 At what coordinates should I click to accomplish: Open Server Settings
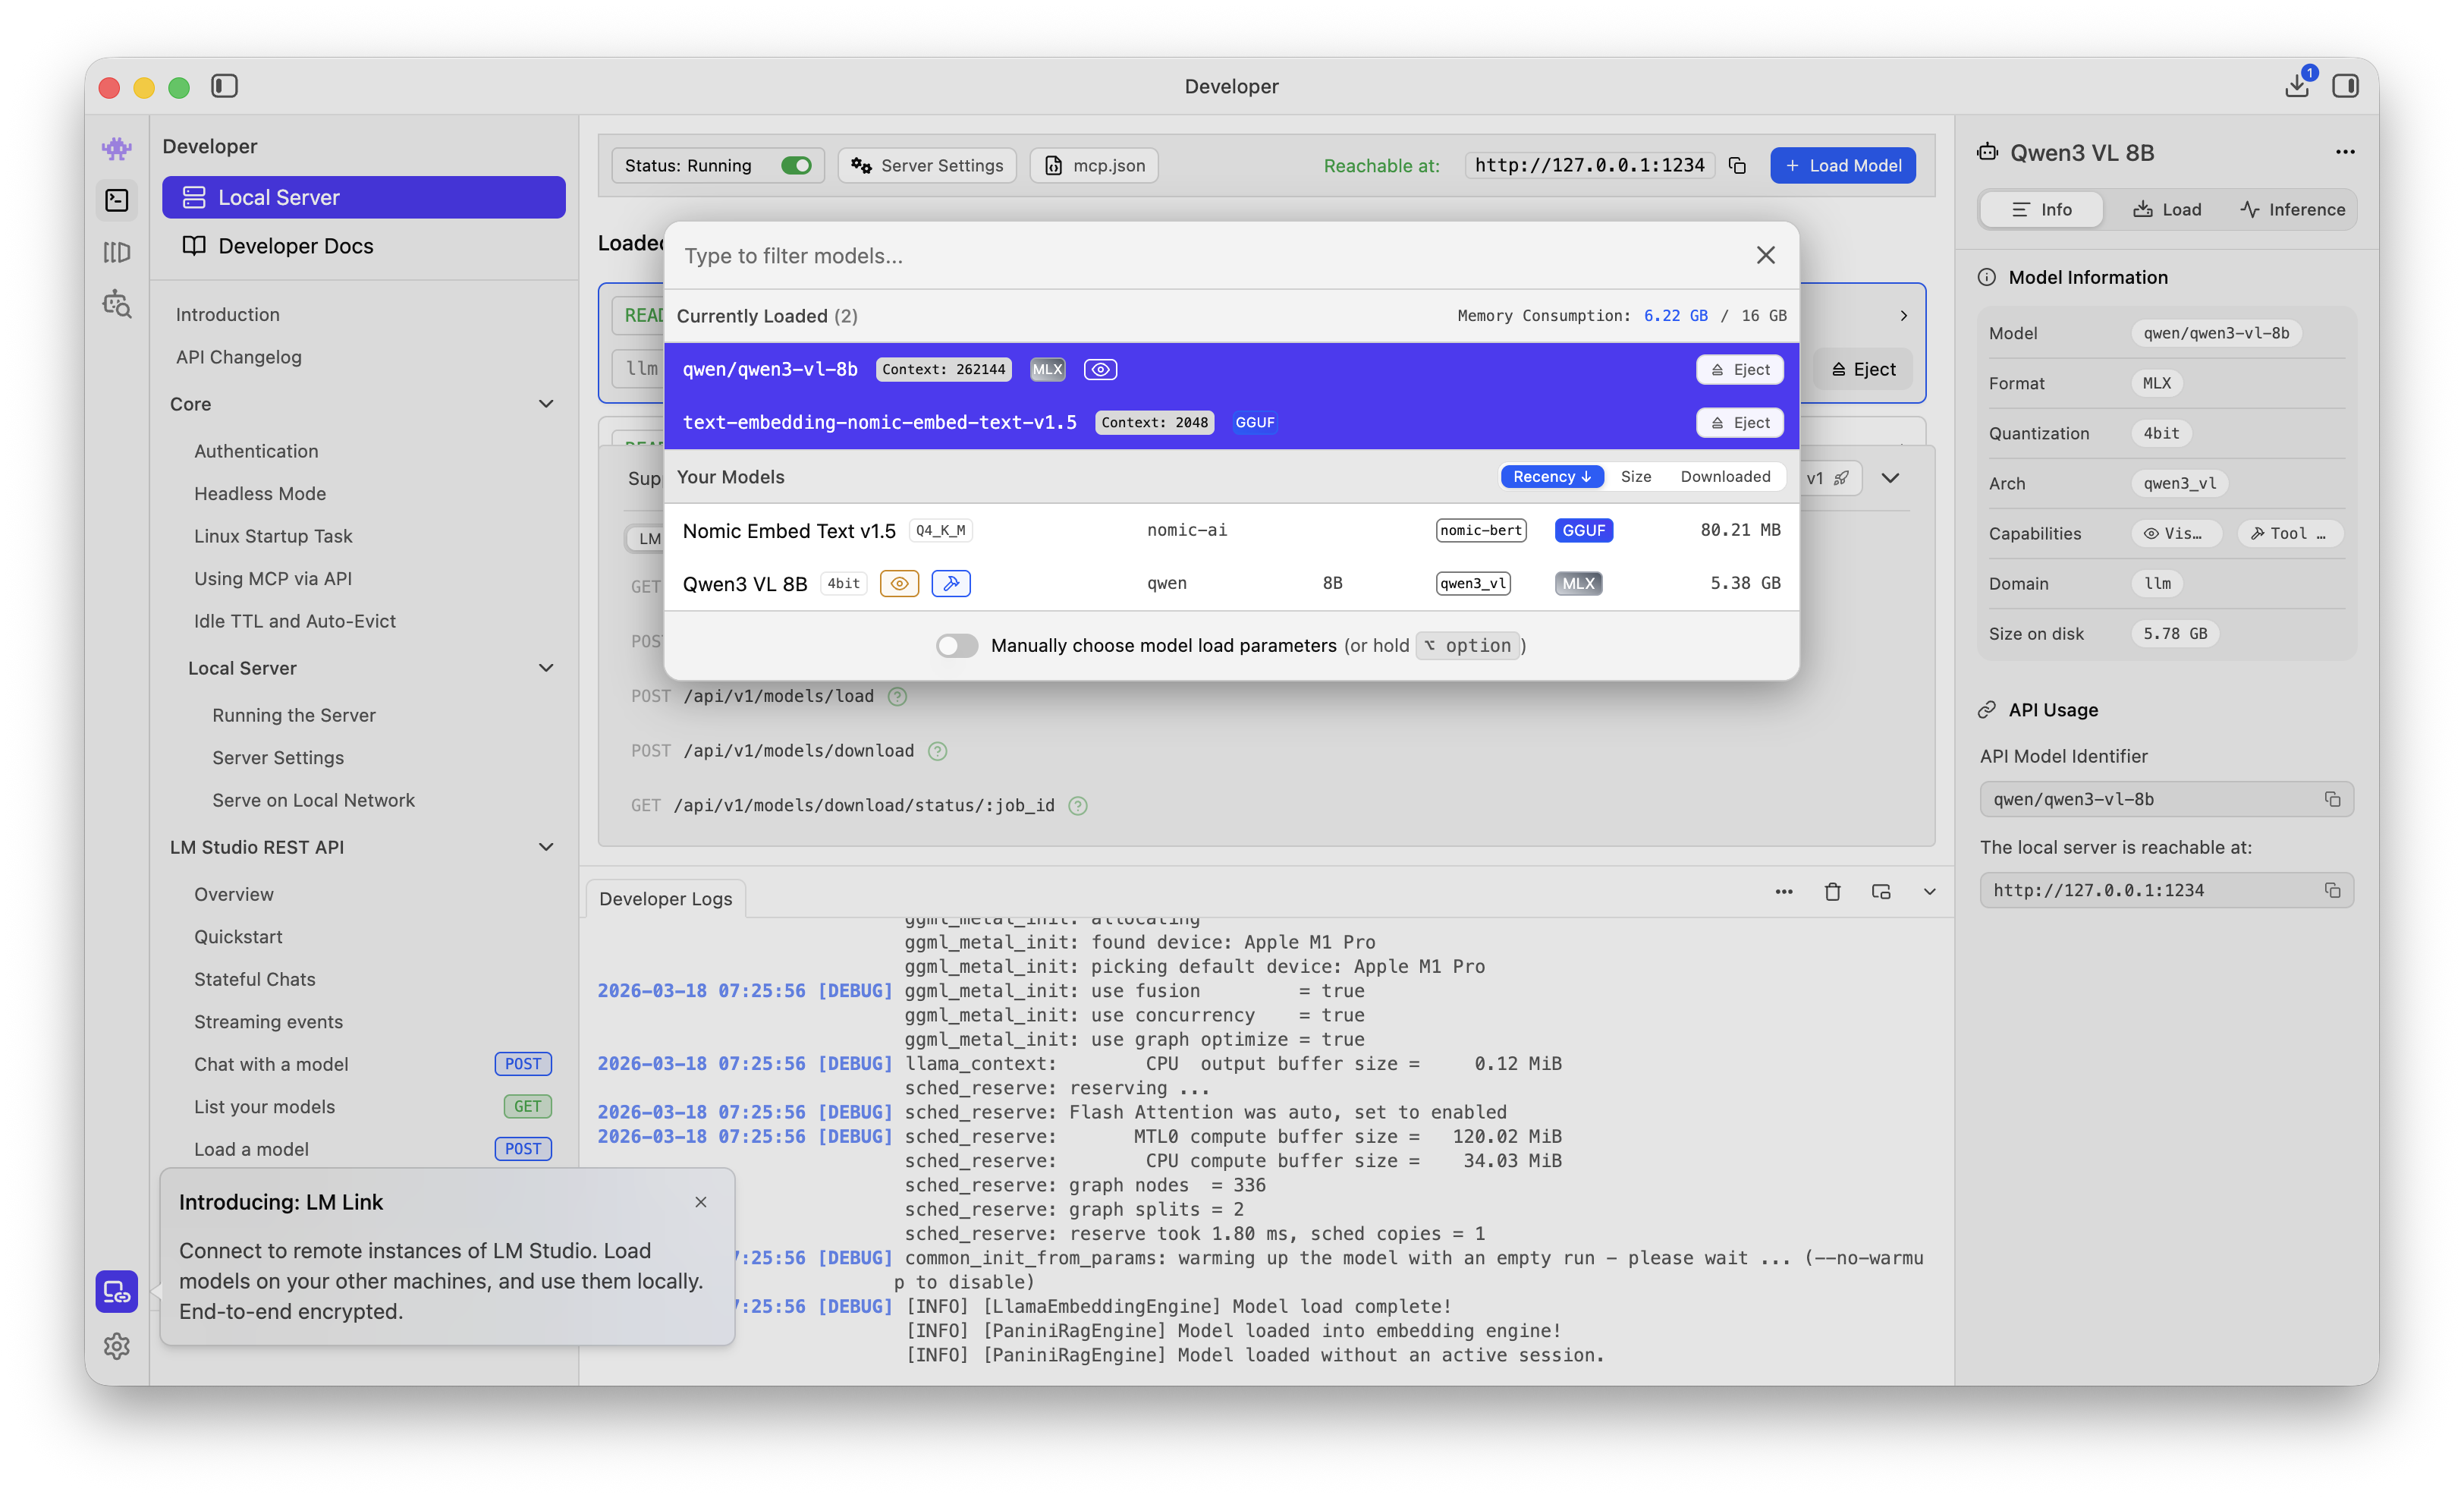coord(927,166)
